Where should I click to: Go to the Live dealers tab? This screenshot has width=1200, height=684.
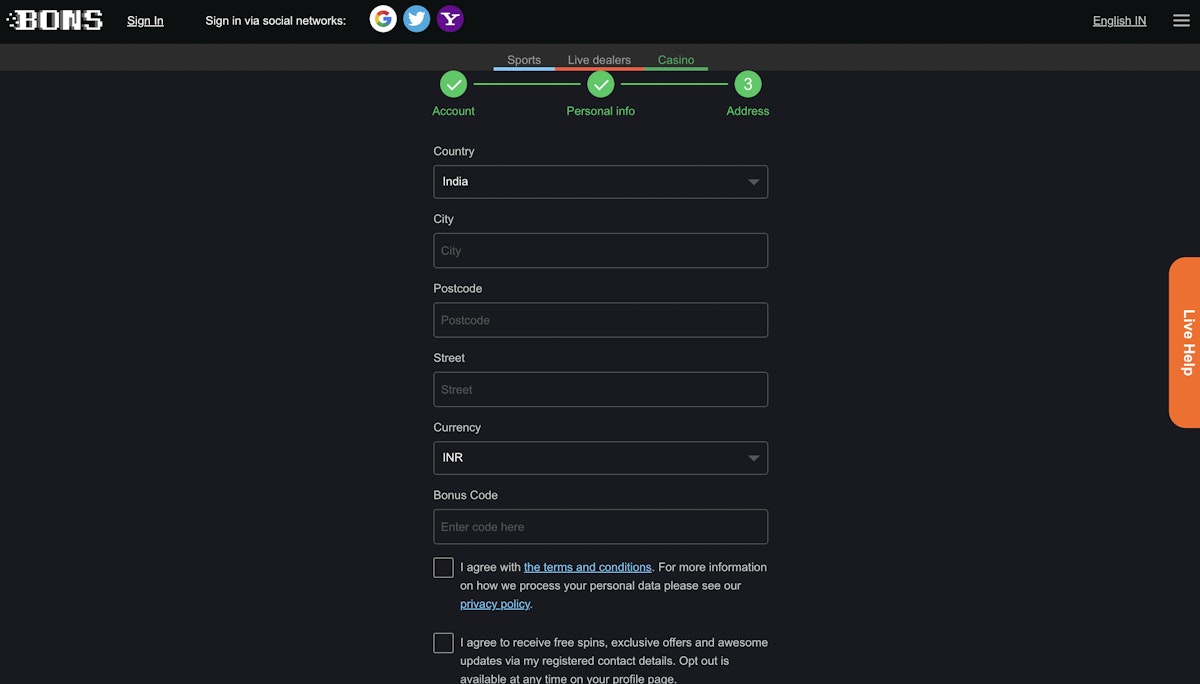(x=599, y=60)
